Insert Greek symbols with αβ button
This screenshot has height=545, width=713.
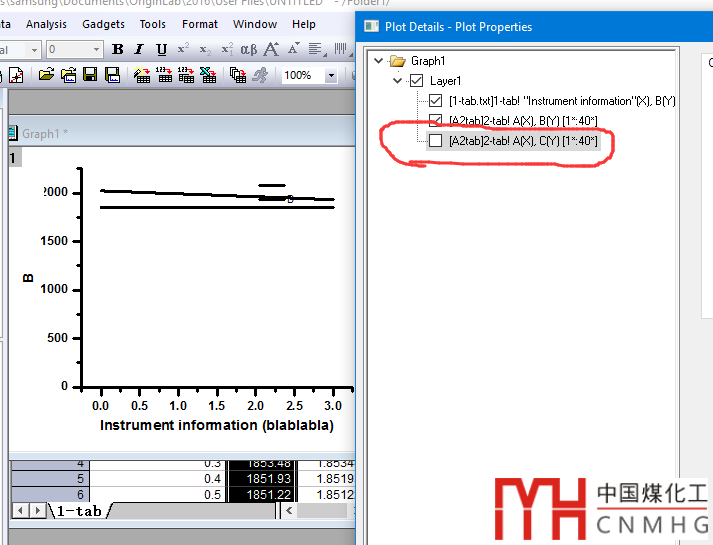tap(249, 49)
